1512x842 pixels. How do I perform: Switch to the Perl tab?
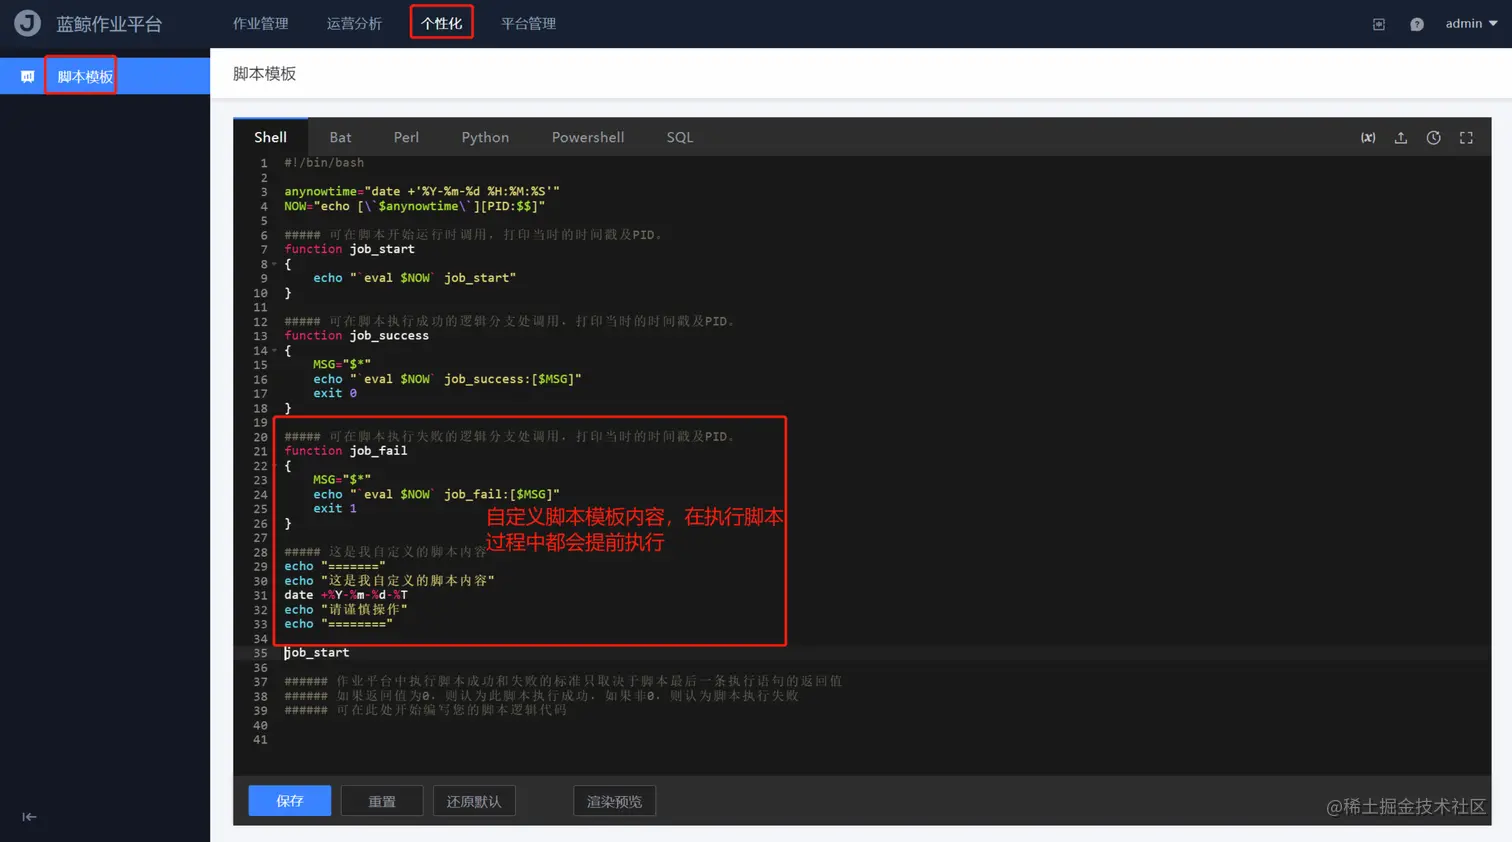(406, 137)
